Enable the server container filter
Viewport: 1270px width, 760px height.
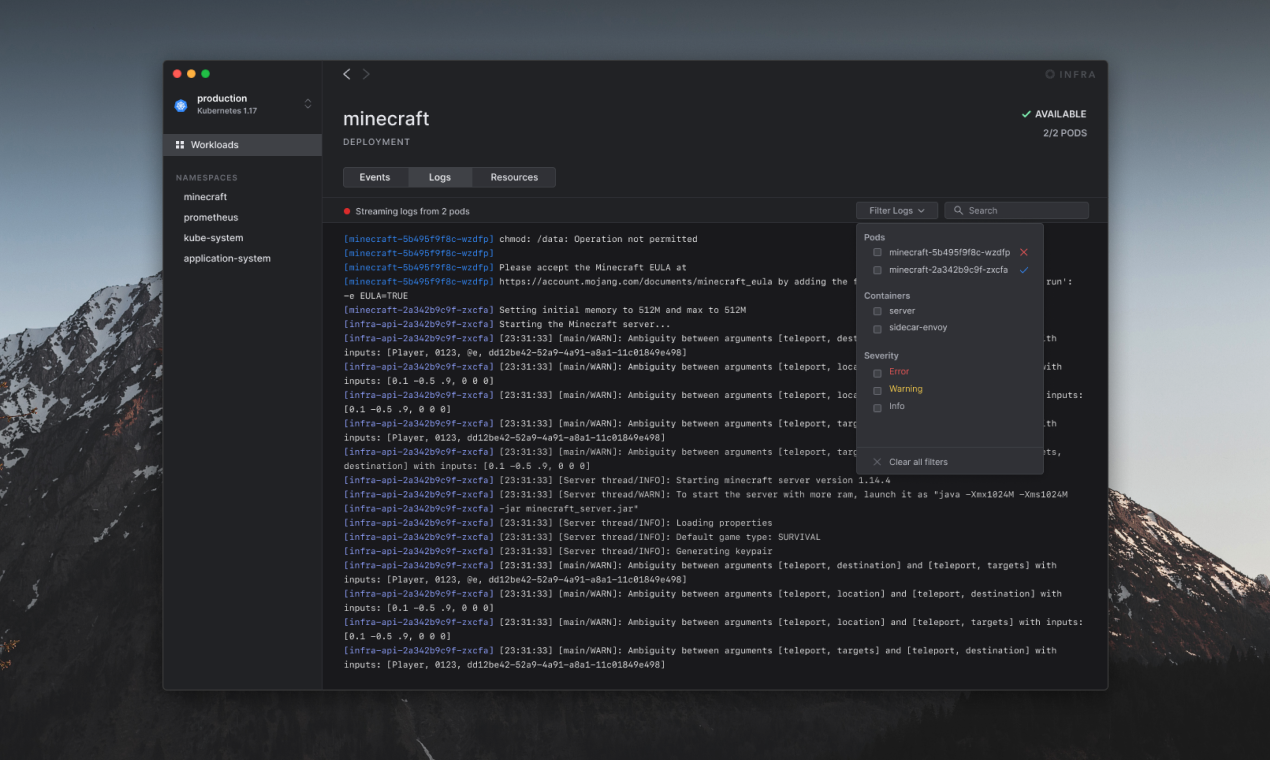pyautogui.click(x=877, y=311)
